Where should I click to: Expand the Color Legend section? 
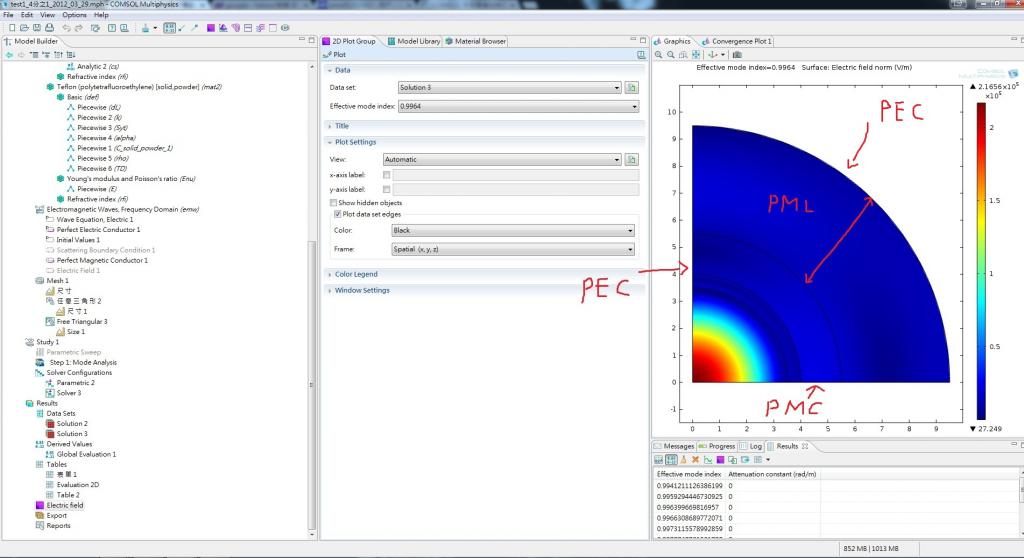pos(355,274)
